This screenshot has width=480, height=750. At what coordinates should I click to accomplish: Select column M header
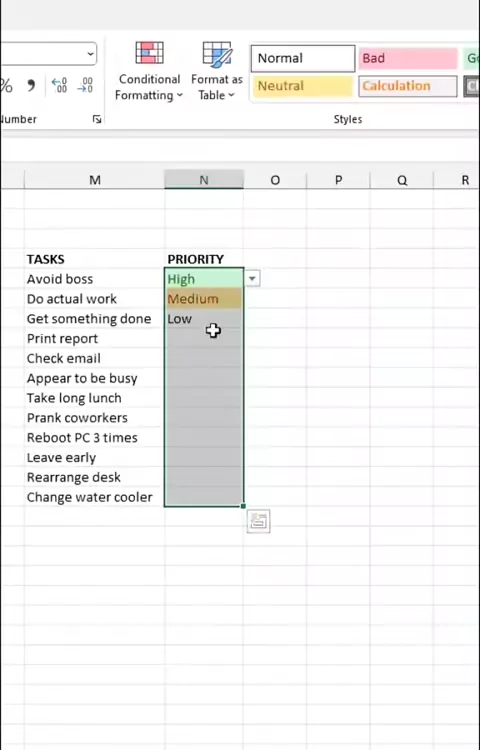click(x=95, y=180)
